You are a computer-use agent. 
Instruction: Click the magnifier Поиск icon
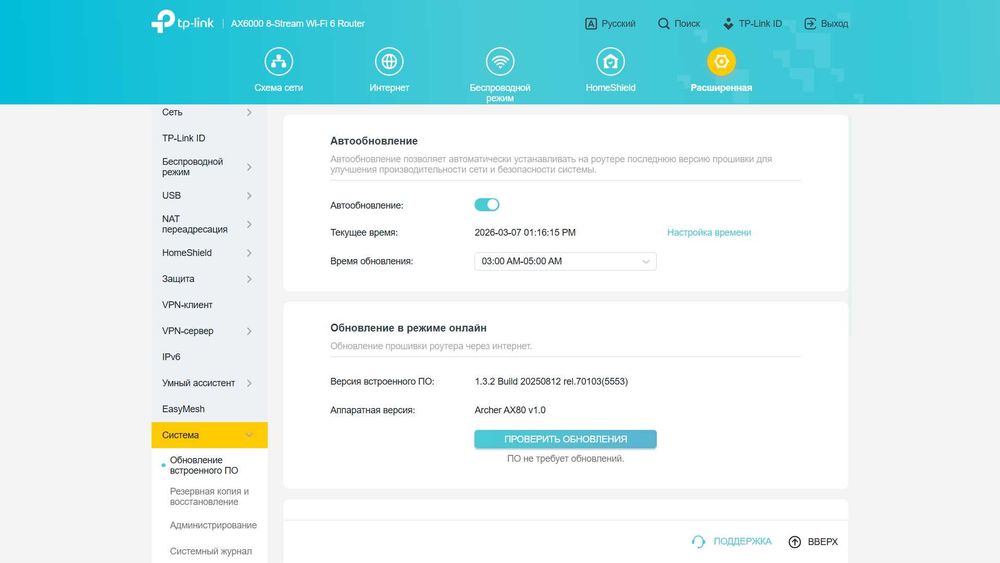pos(663,24)
